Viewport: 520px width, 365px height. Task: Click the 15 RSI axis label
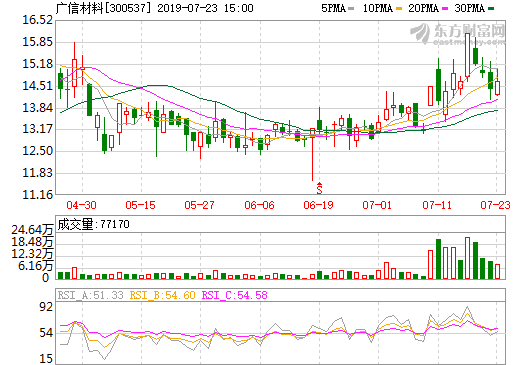tap(46, 359)
